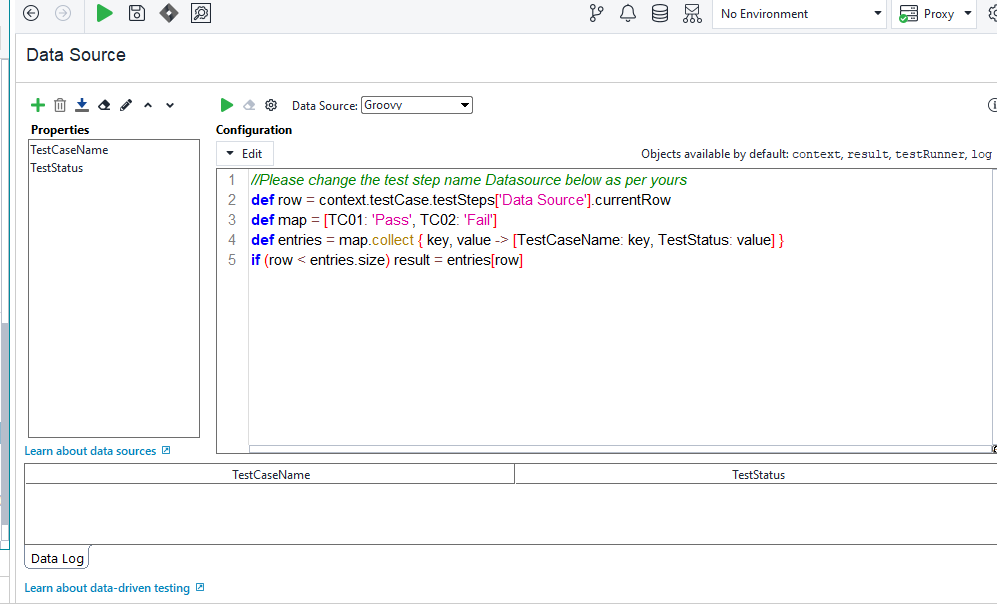997x605 pixels.
Task: Open Learn about data-driven testing link
Action: point(107,588)
